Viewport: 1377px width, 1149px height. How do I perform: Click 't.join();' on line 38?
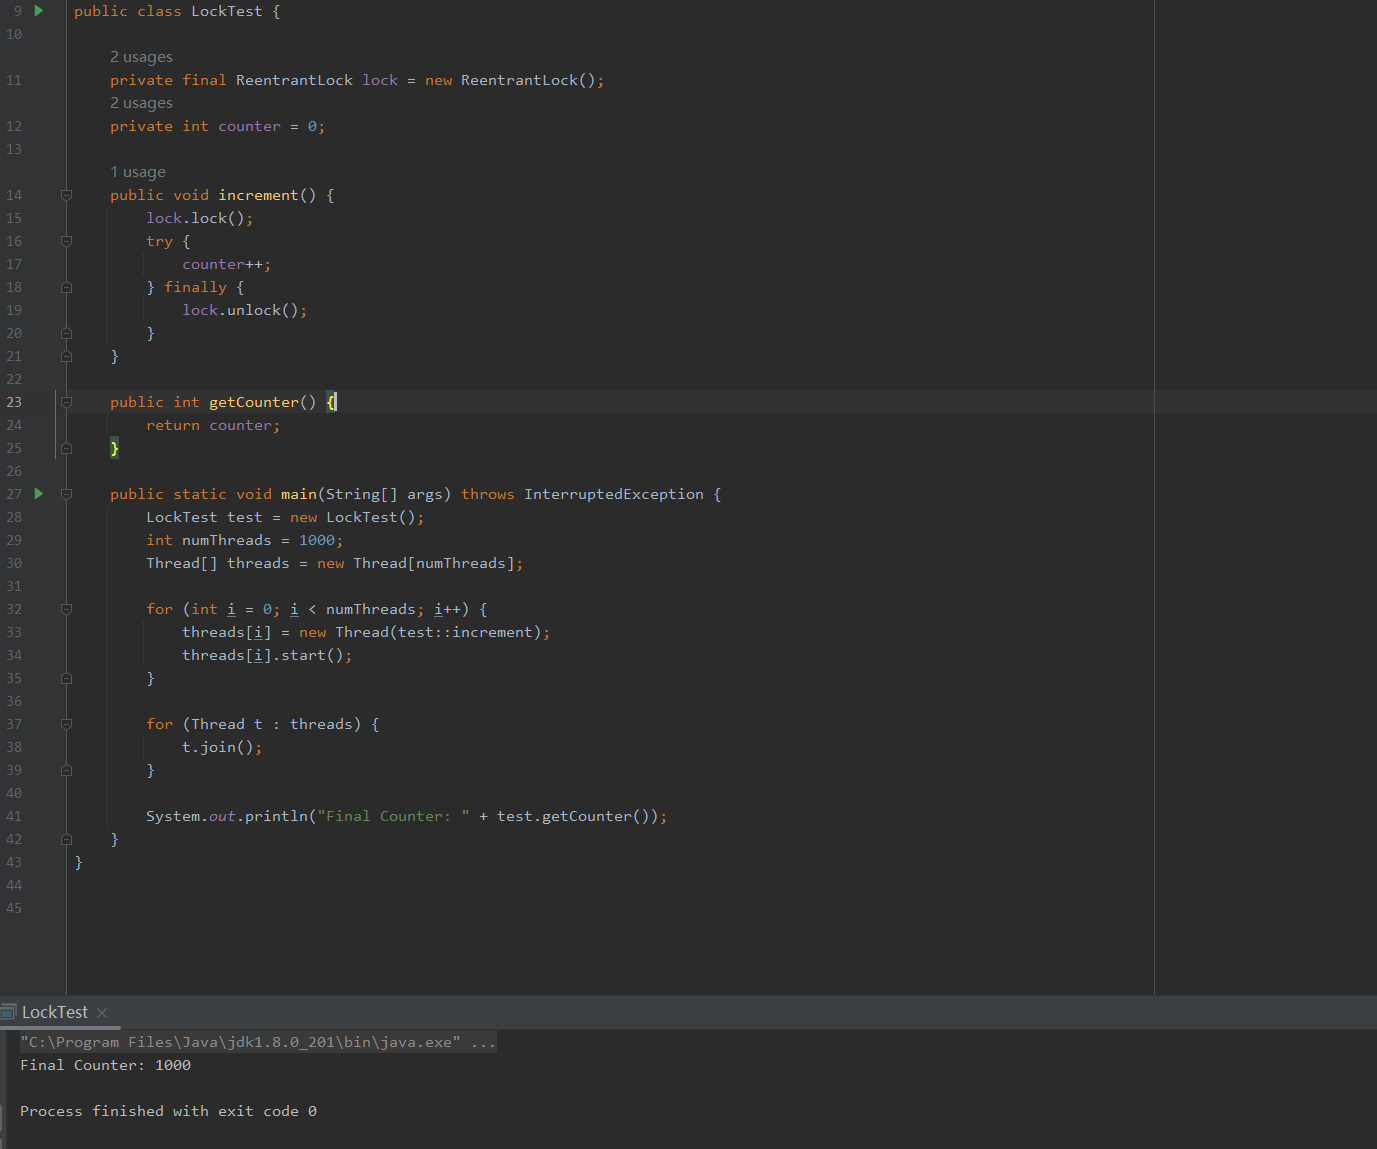[222, 747]
